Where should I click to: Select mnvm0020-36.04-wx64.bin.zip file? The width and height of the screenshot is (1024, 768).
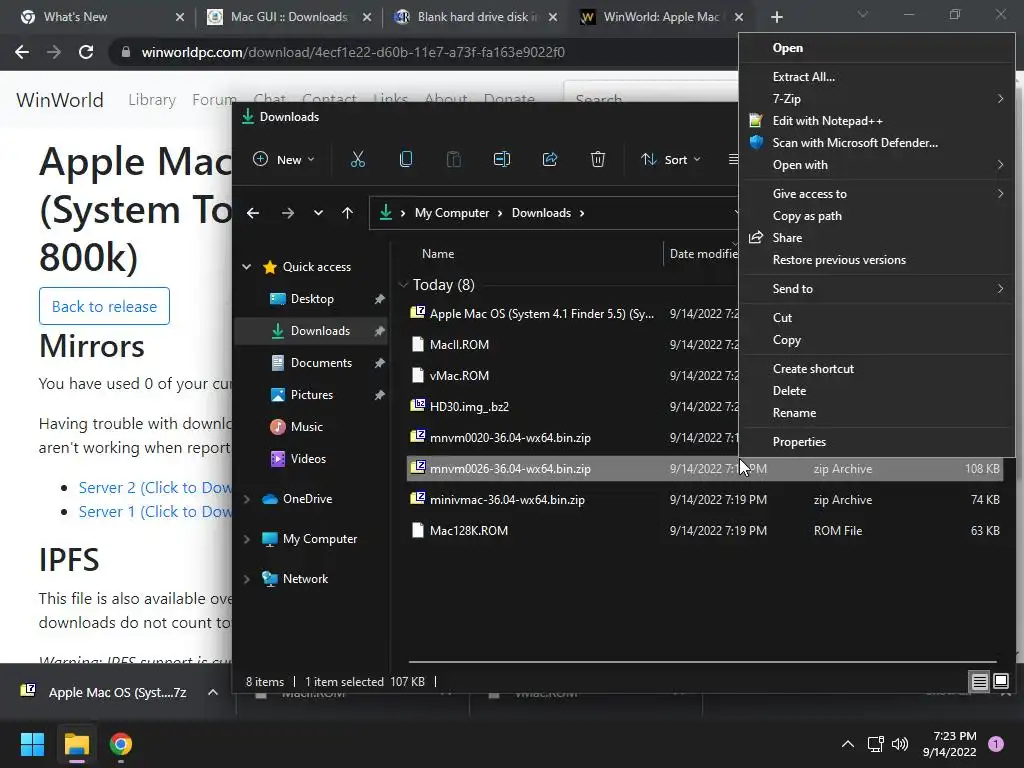click(x=510, y=438)
